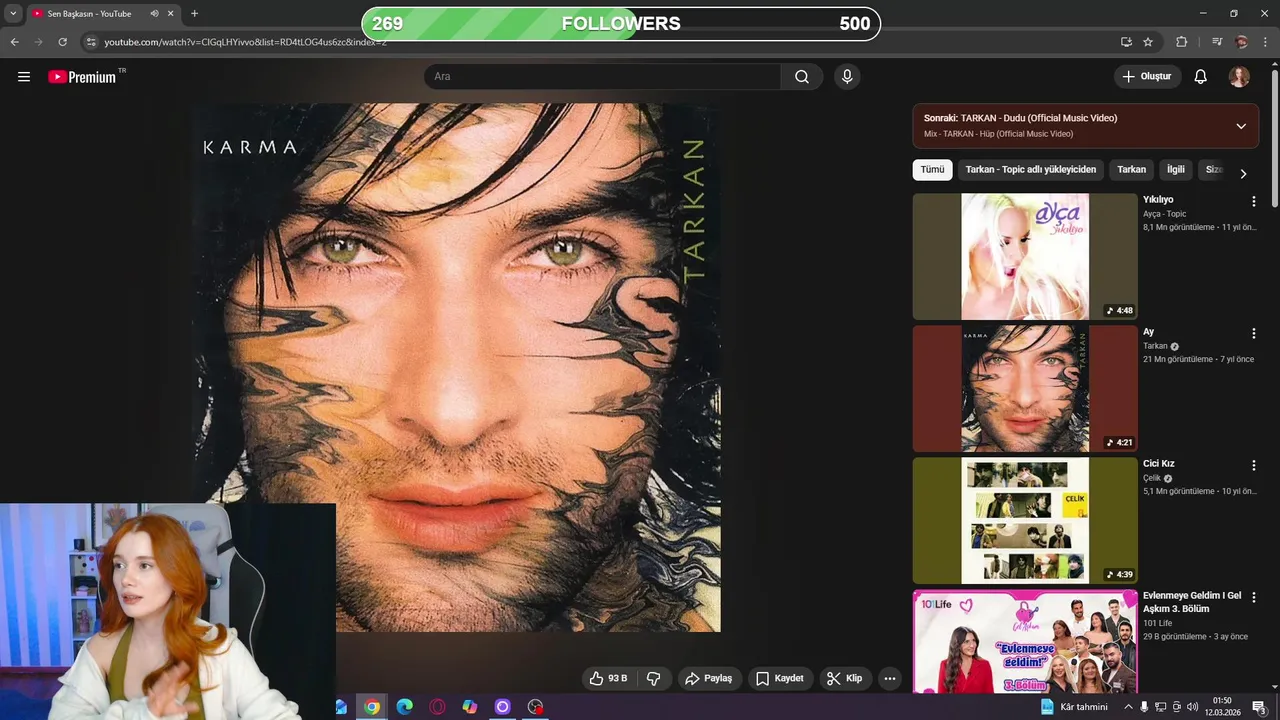Open Chrome extensions puzzle icon
The image size is (1280, 720).
click(x=1182, y=42)
